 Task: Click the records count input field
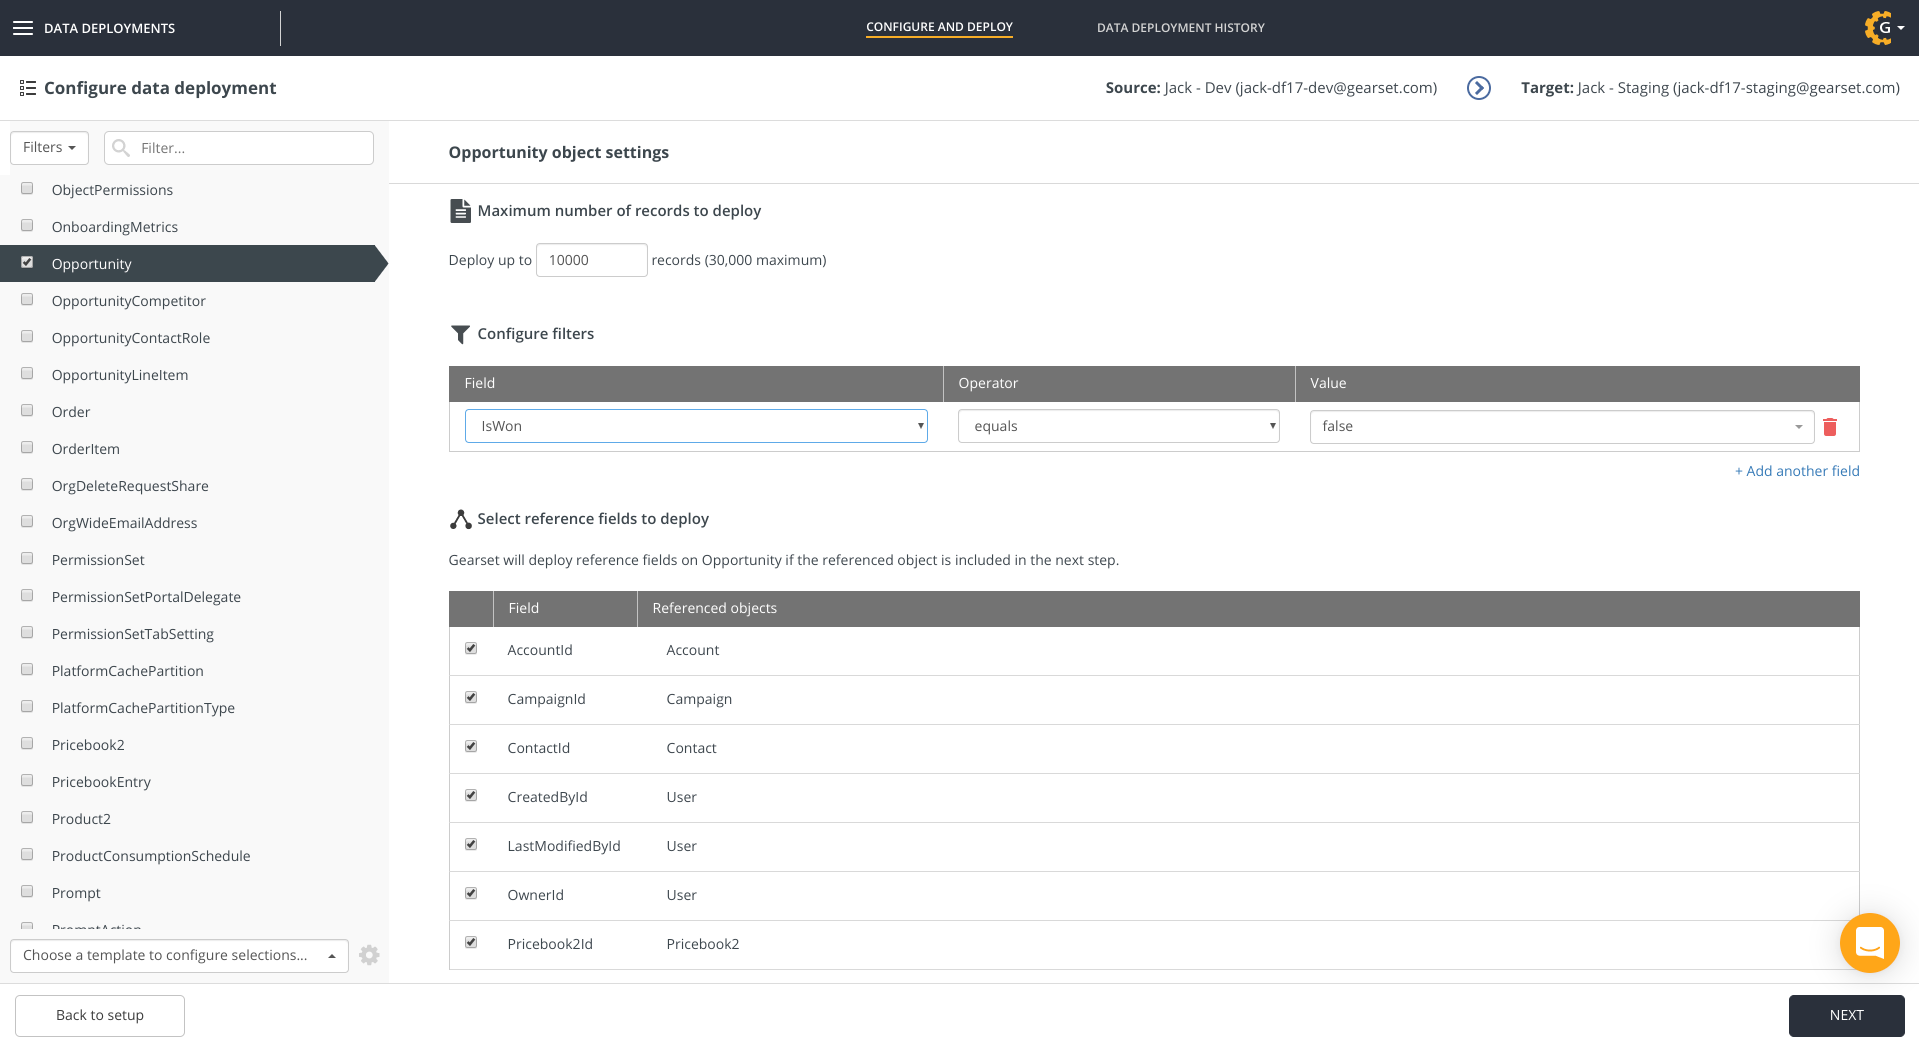[x=592, y=260]
